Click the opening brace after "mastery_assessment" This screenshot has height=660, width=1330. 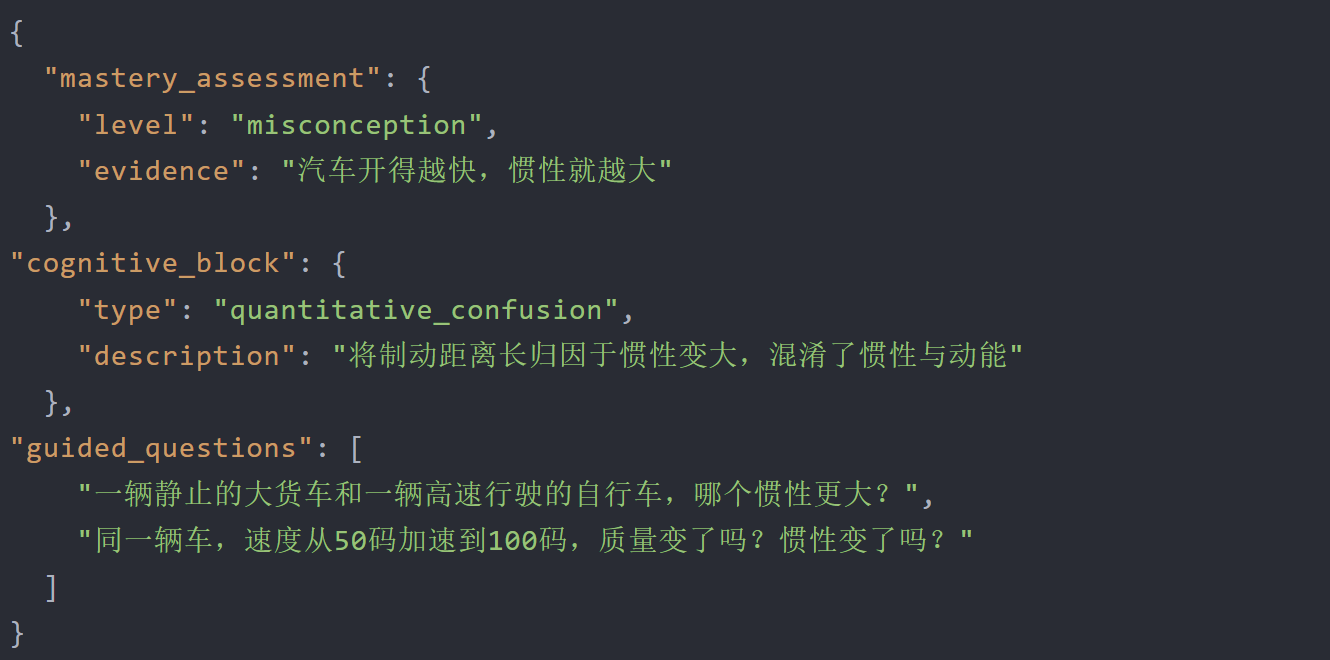424,78
